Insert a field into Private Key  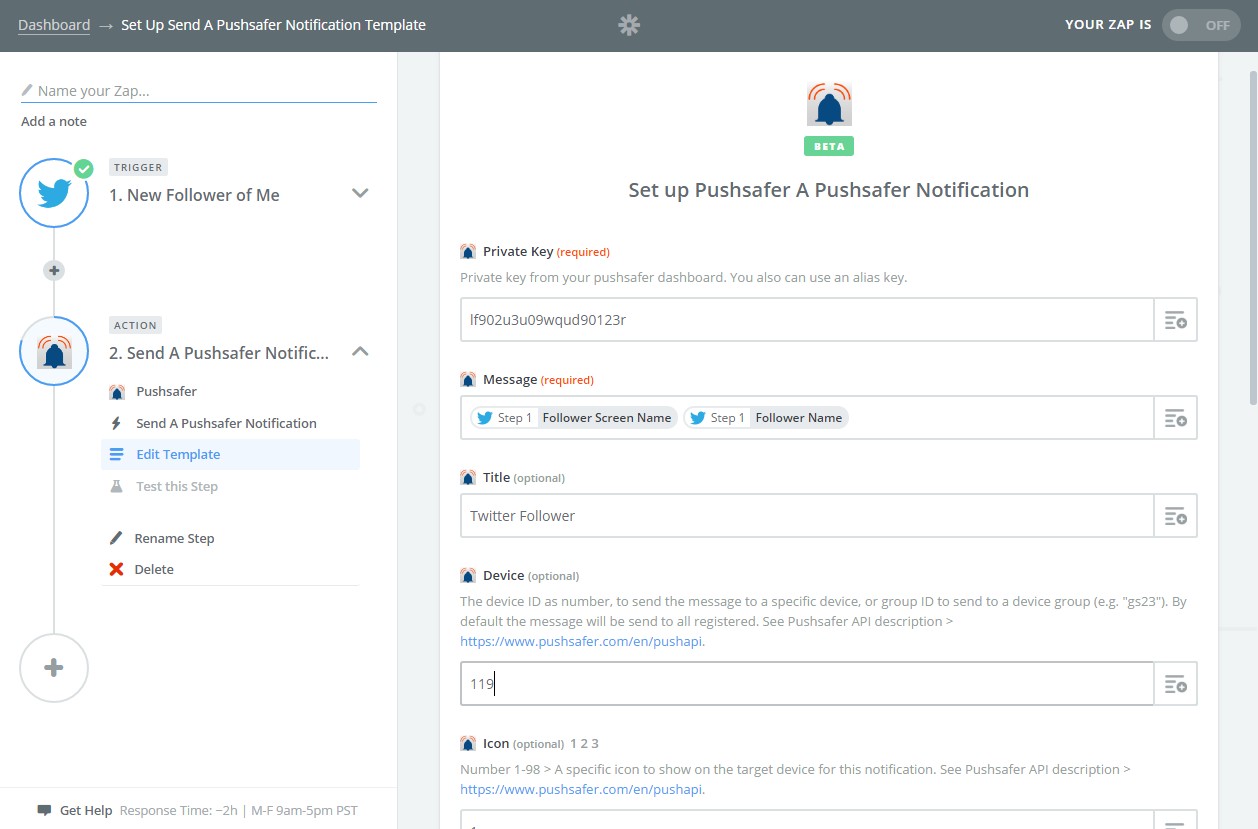1176,320
